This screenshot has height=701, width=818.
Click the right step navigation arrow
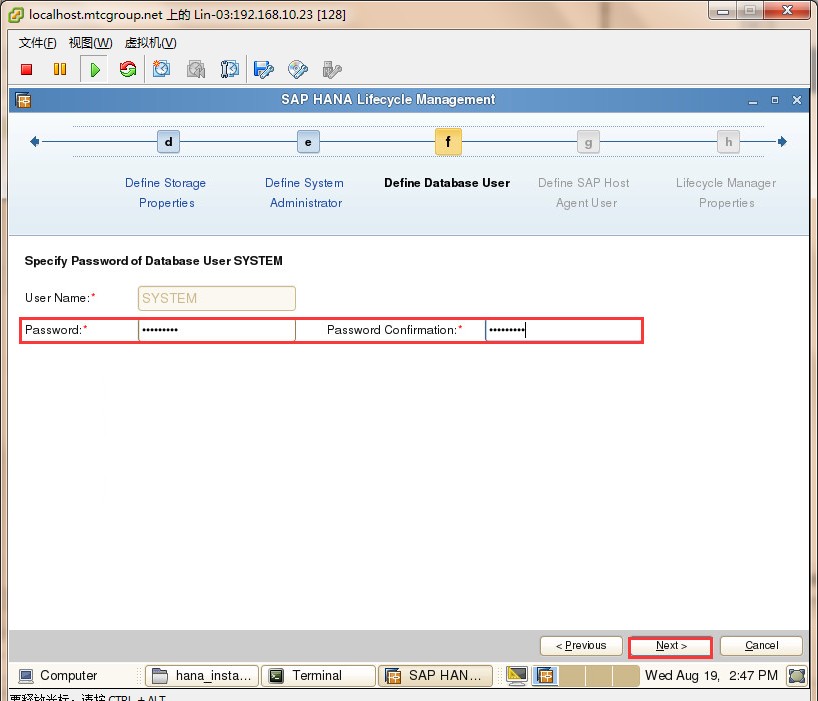tap(782, 141)
